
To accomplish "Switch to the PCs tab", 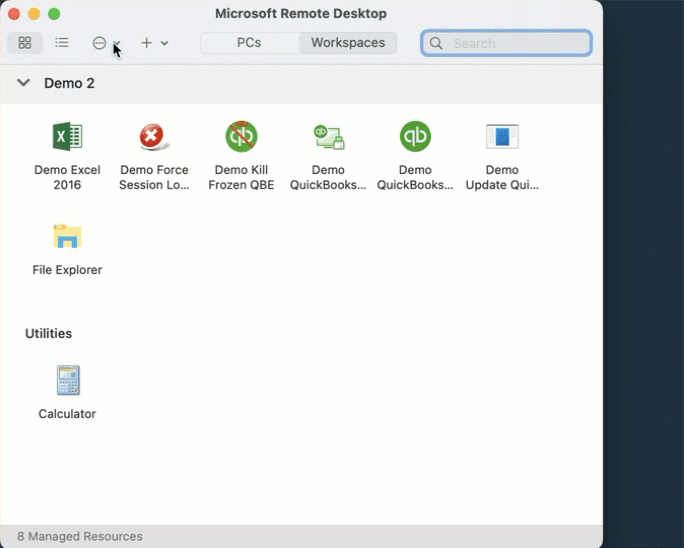I will [x=249, y=43].
